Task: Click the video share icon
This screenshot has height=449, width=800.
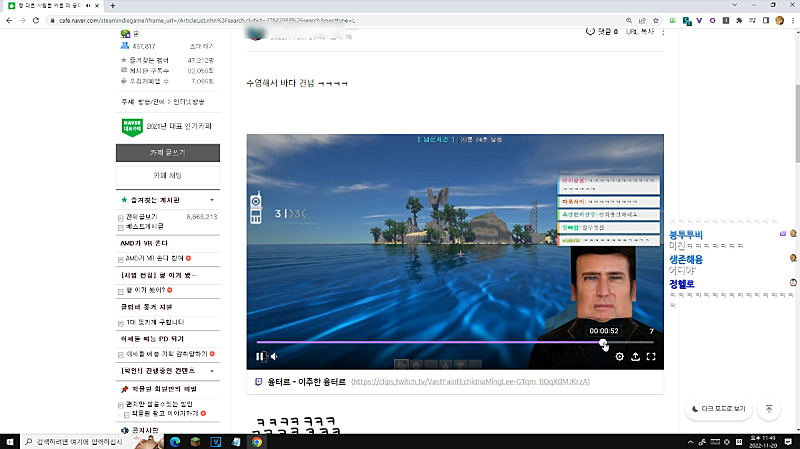Action: click(635, 356)
